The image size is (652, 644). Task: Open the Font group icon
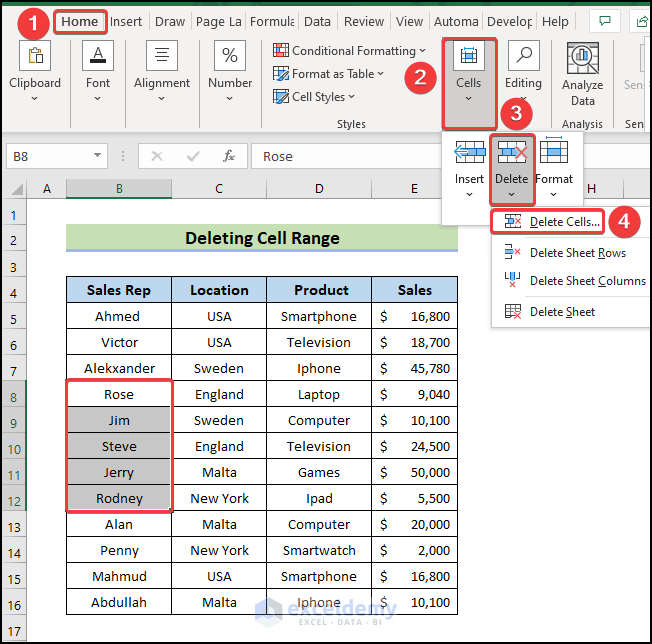pyautogui.click(x=98, y=55)
